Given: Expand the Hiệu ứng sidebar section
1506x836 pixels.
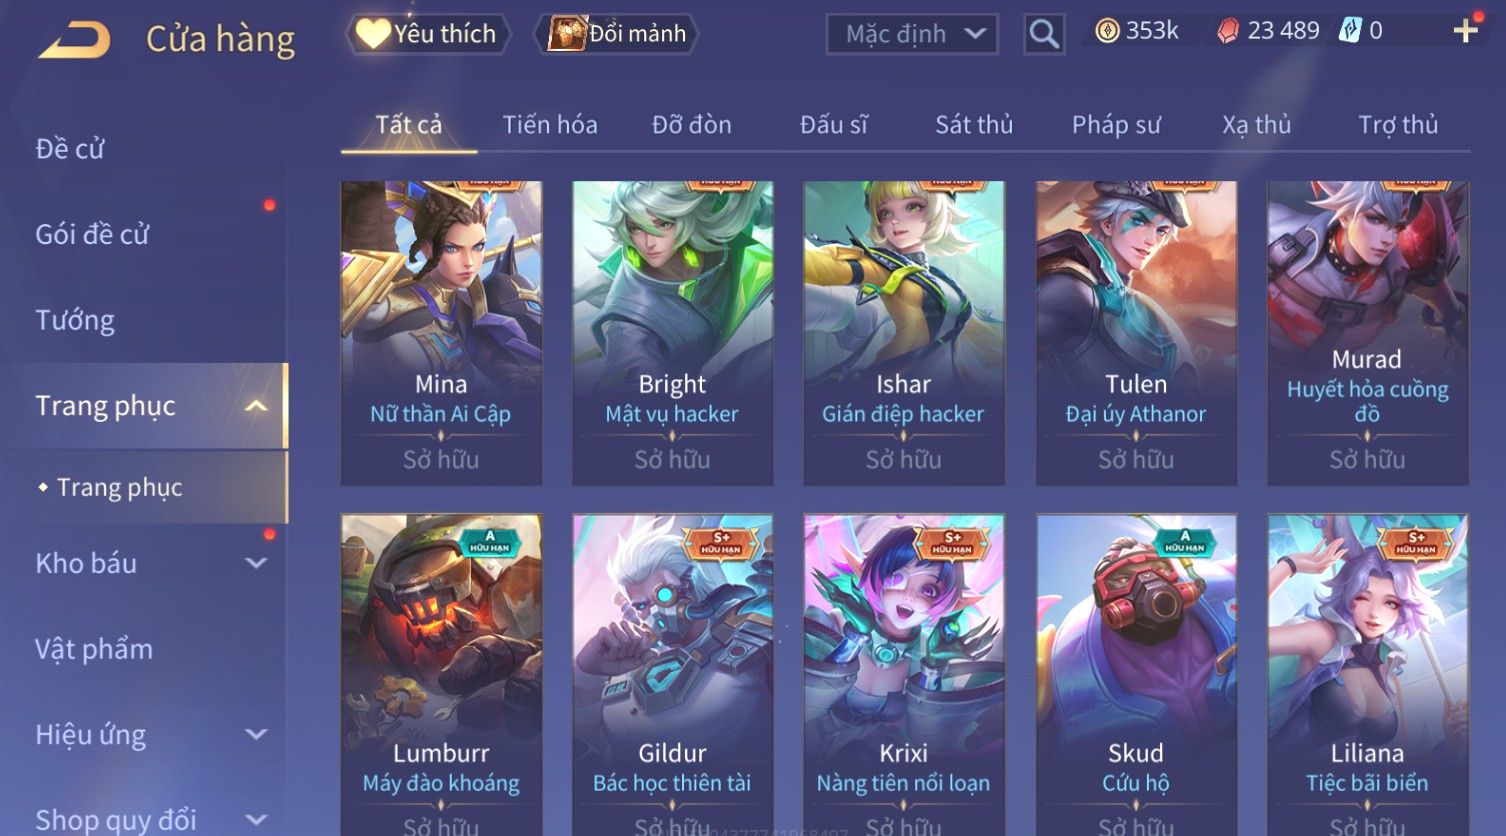Looking at the screenshot, I should (256, 734).
